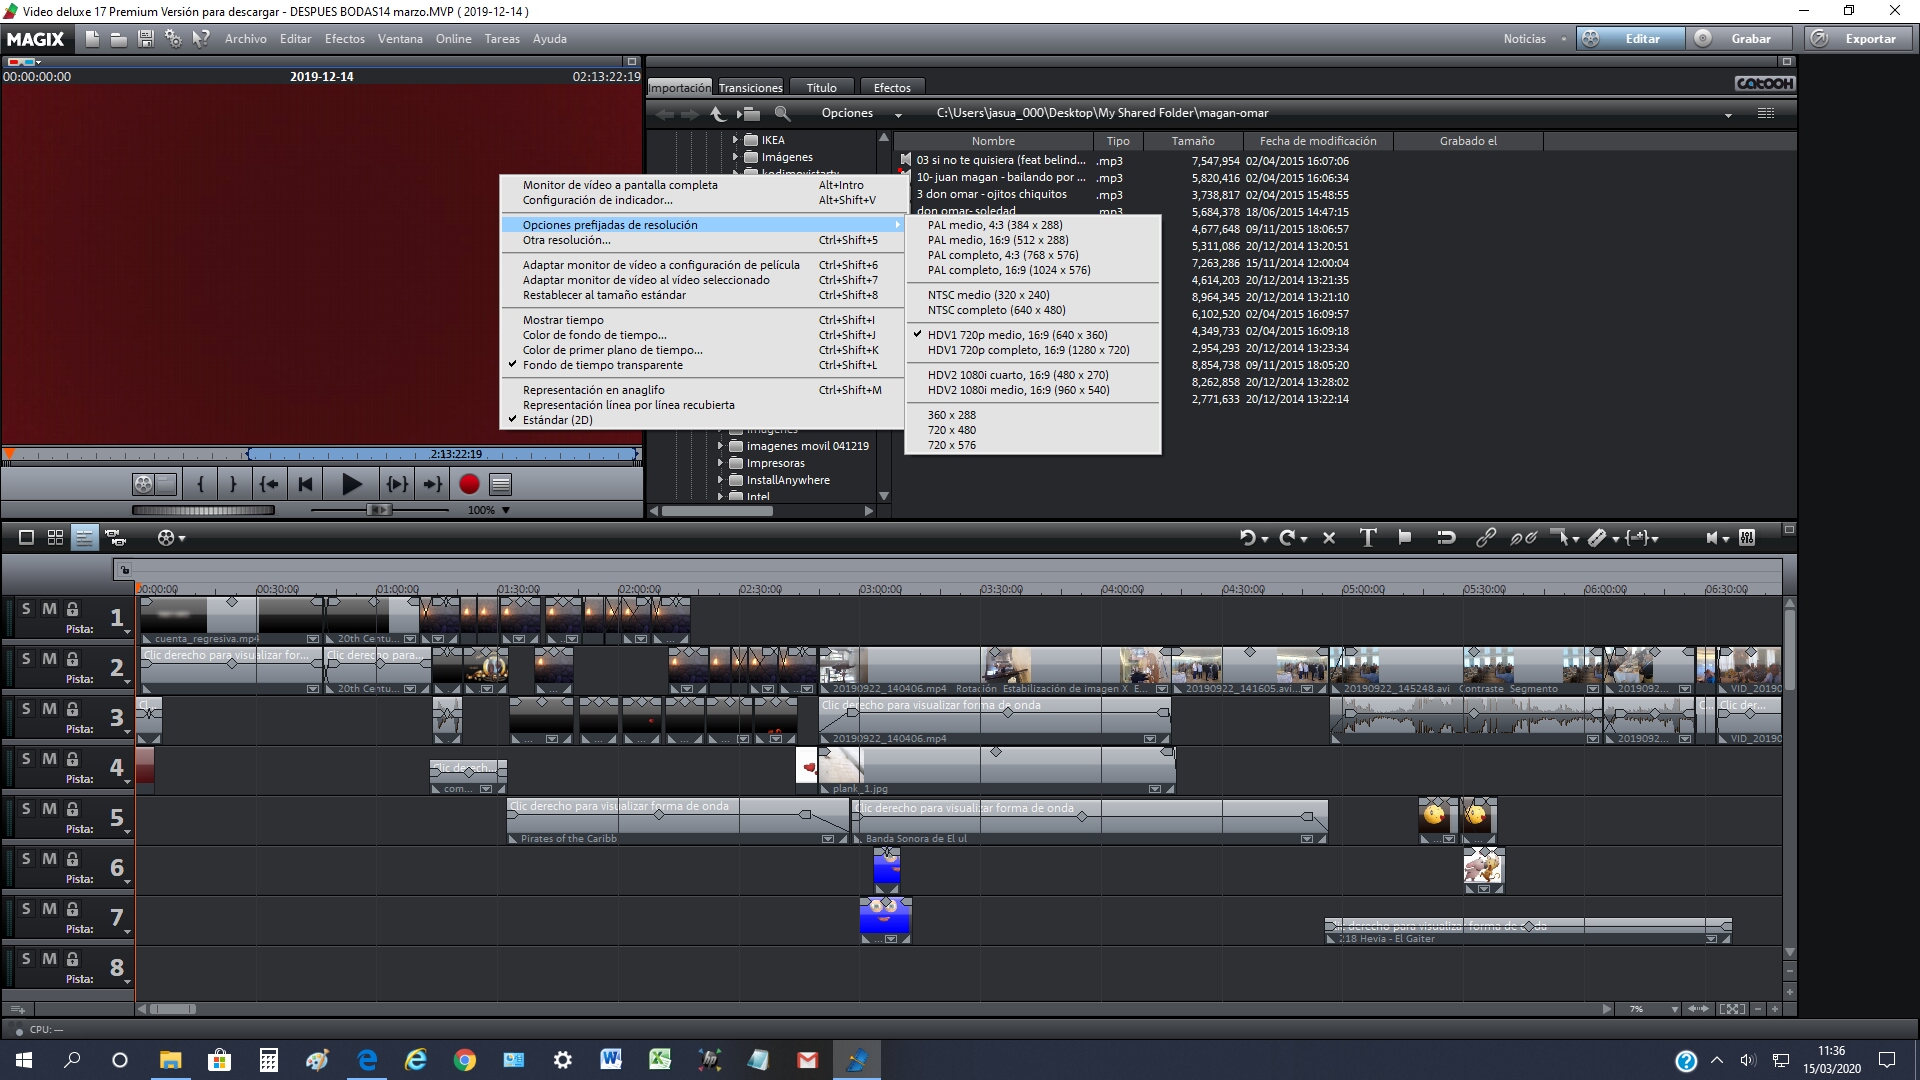Mute track 5 with M toggle

click(49, 809)
